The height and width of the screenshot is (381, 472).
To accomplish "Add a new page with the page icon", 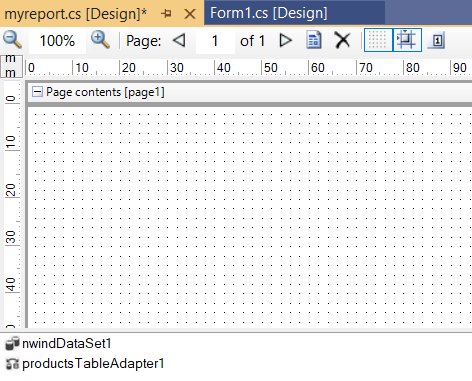I will coord(314,40).
